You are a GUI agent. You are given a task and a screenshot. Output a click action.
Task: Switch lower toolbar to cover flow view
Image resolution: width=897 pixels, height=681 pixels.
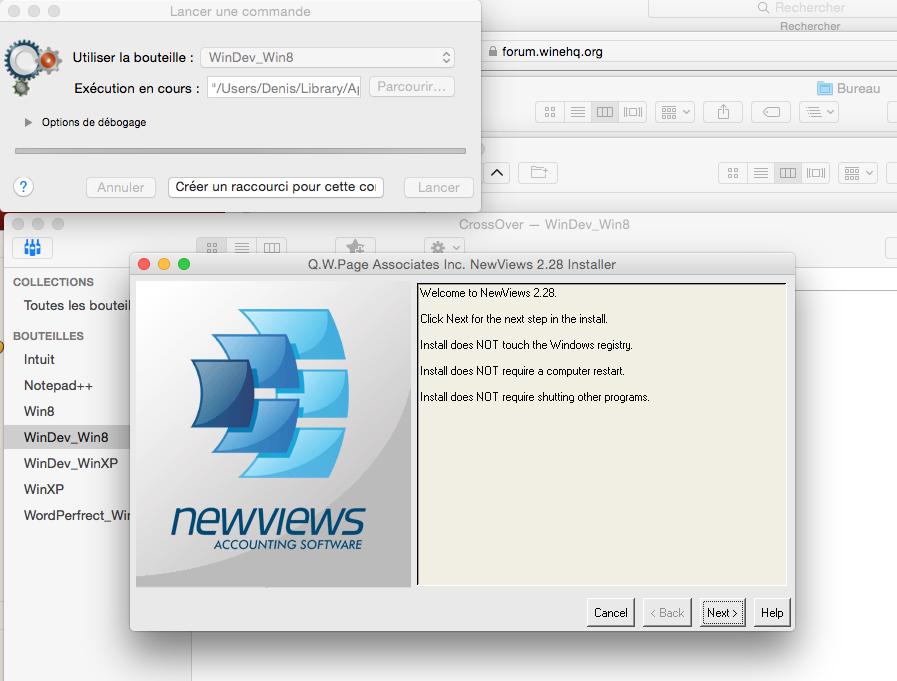[x=816, y=173]
